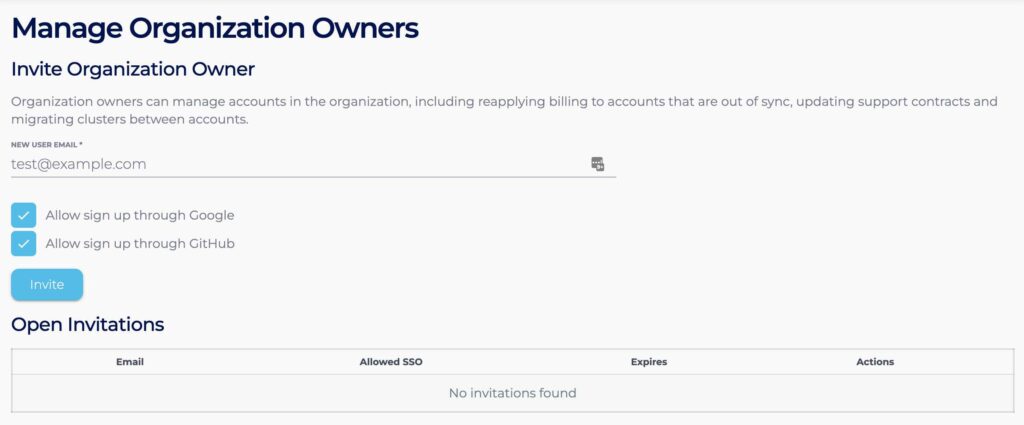
Task: Click the Expires column header
Action: [x=649, y=362]
